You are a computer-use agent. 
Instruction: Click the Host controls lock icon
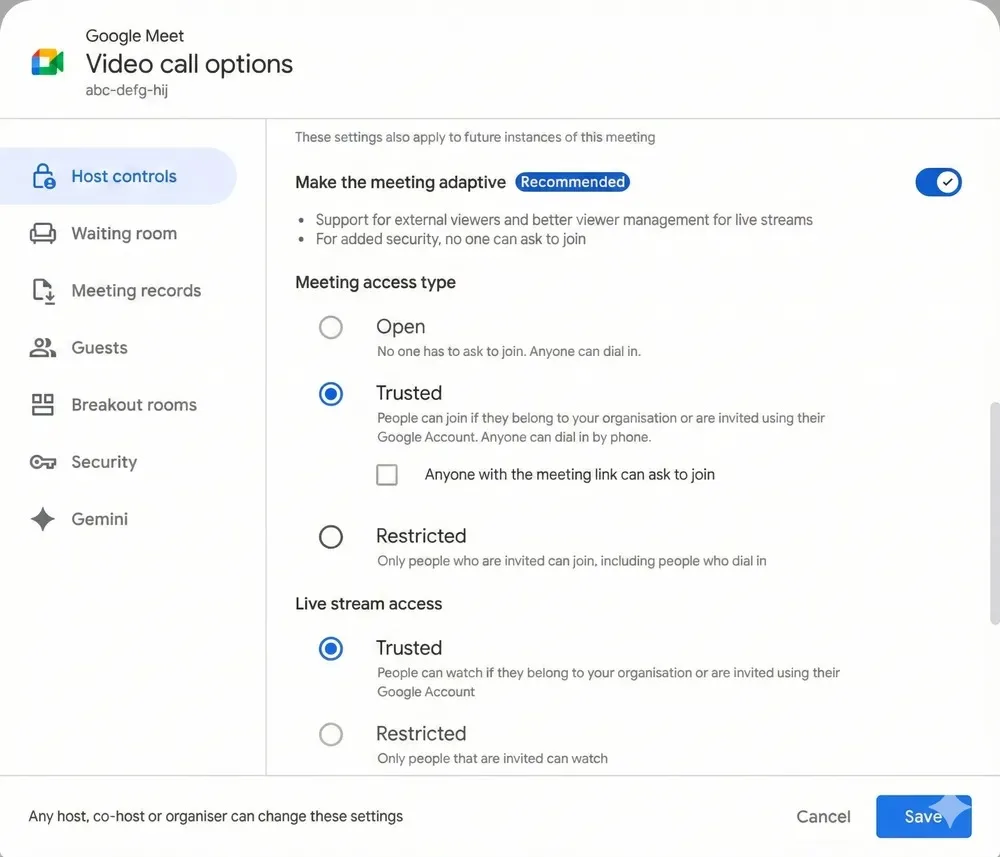[x=43, y=175]
